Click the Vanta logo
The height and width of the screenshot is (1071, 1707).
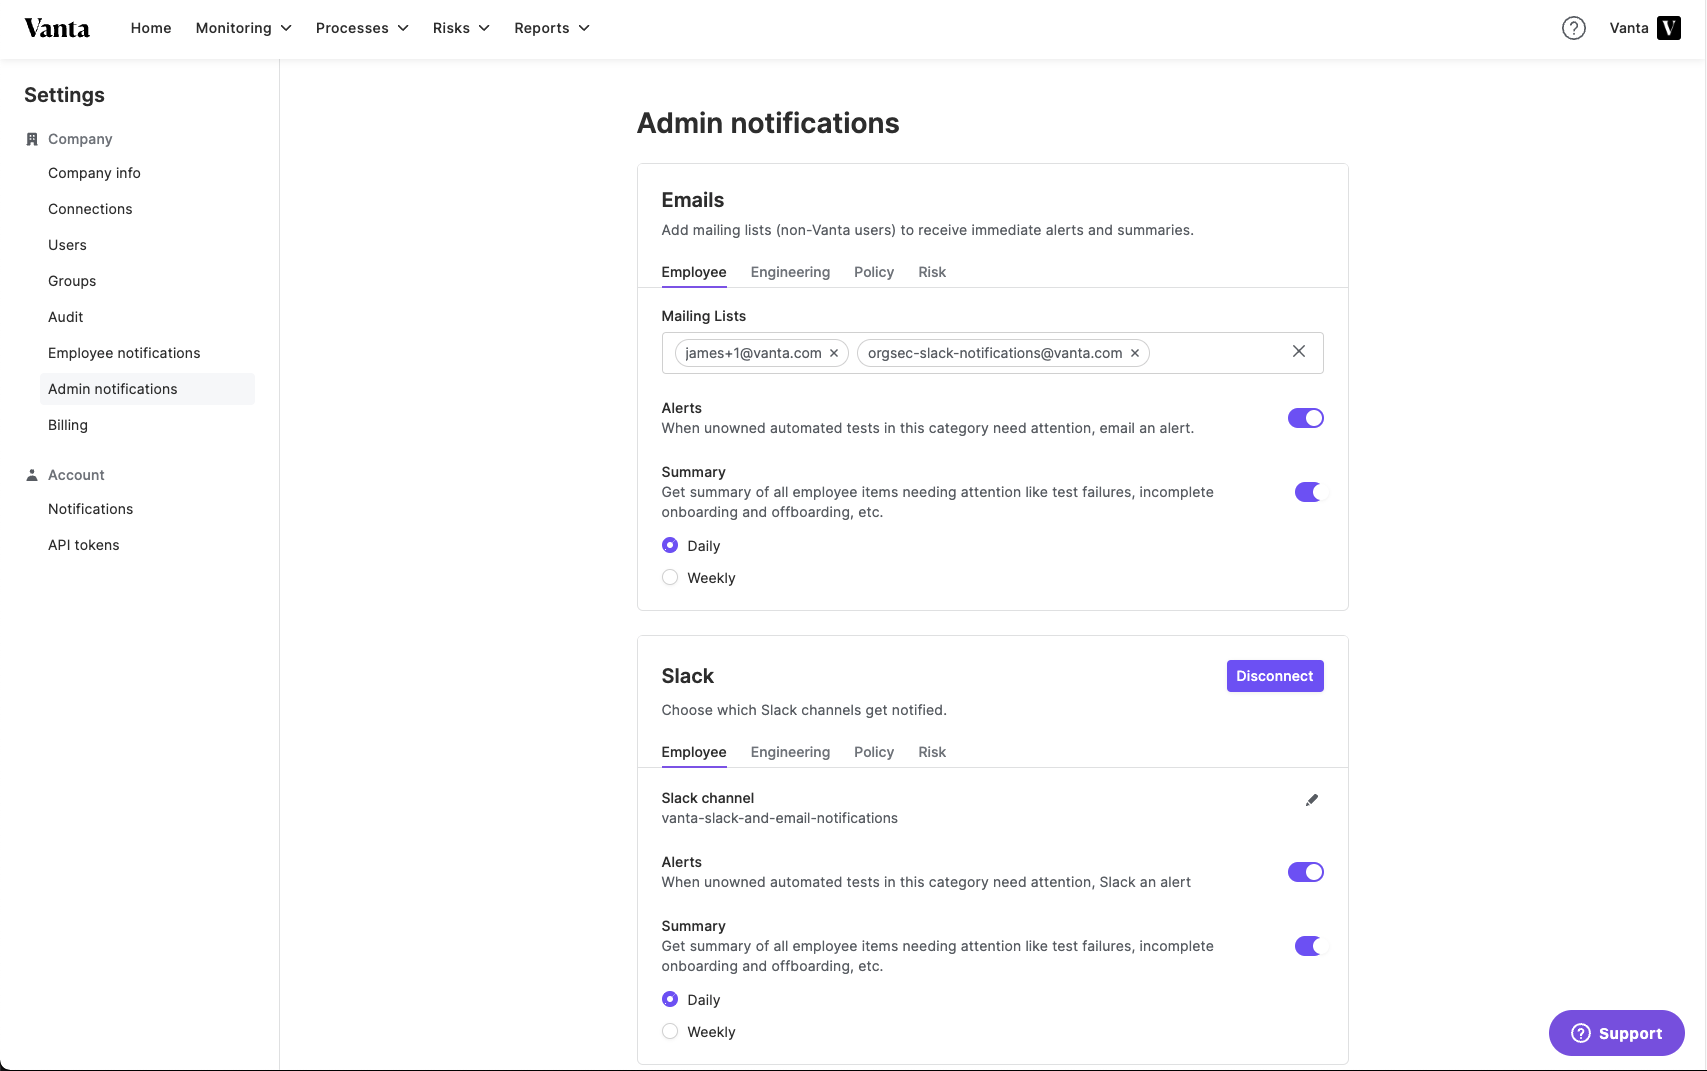[57, 28]
